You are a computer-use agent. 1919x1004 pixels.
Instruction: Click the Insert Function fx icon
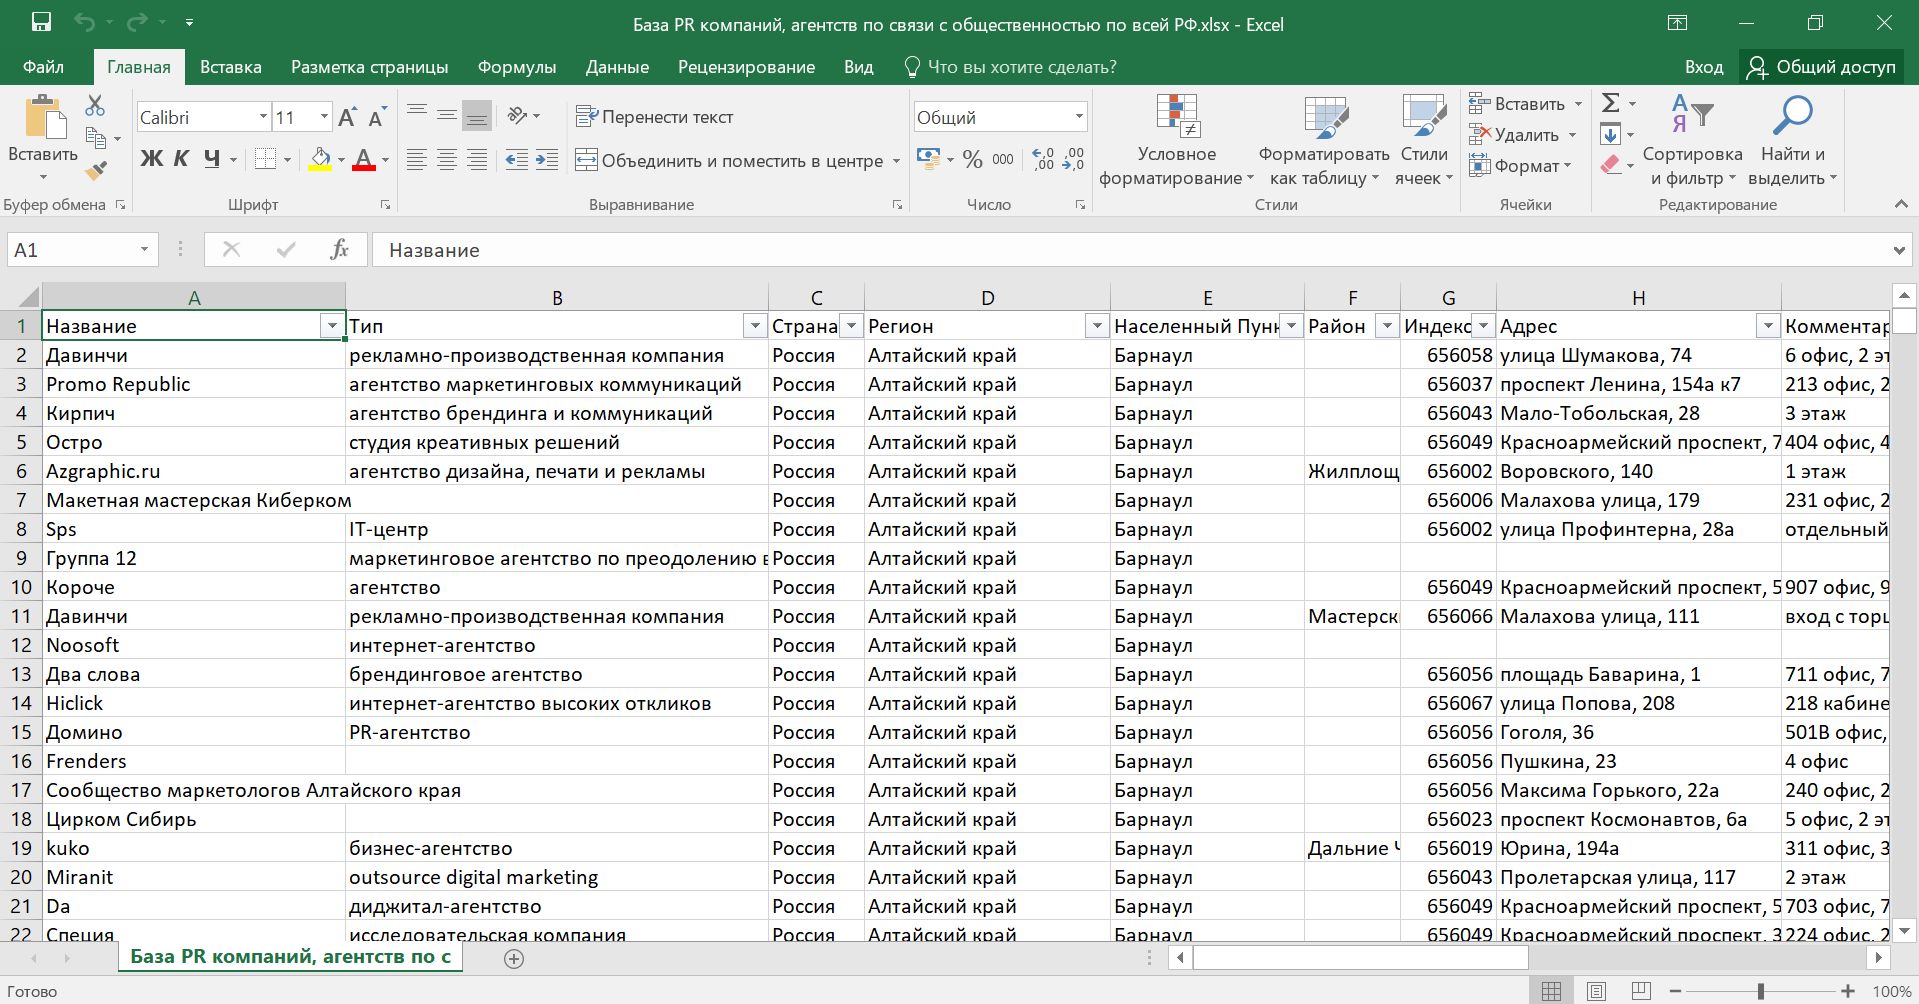coord(339,249)
